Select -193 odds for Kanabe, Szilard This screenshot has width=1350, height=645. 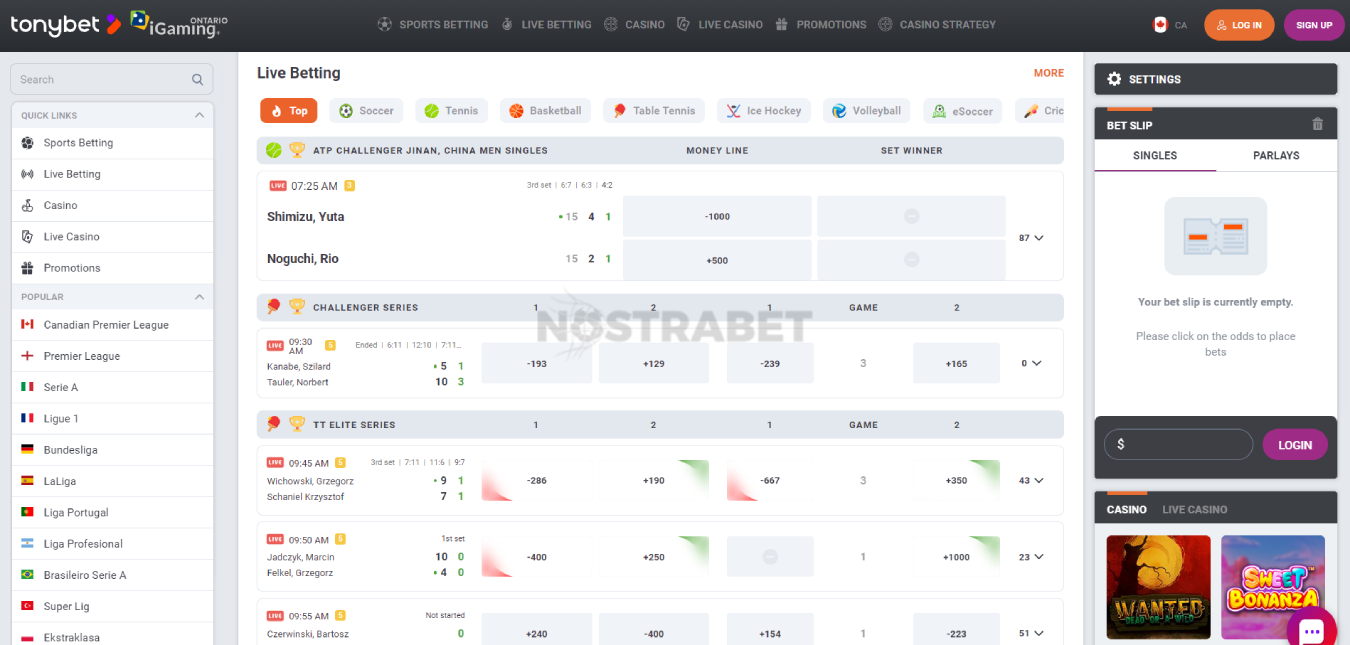tap(537, 363)
